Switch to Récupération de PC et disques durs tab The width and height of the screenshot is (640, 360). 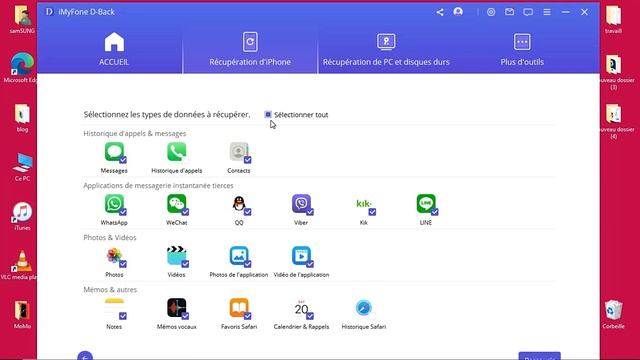tap(386, 49)
